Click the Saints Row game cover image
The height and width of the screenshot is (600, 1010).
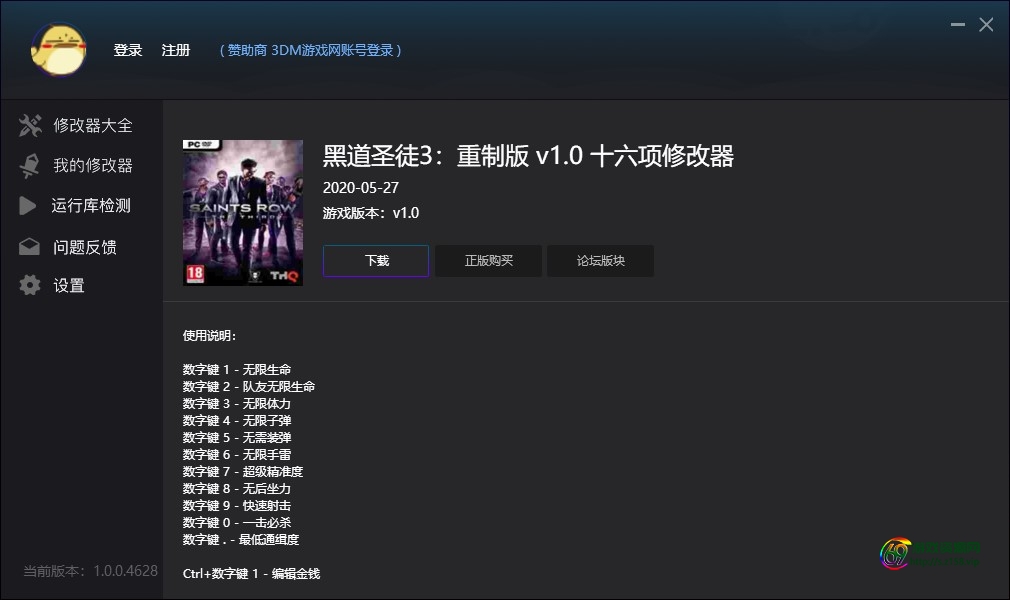tap(242, 212)
